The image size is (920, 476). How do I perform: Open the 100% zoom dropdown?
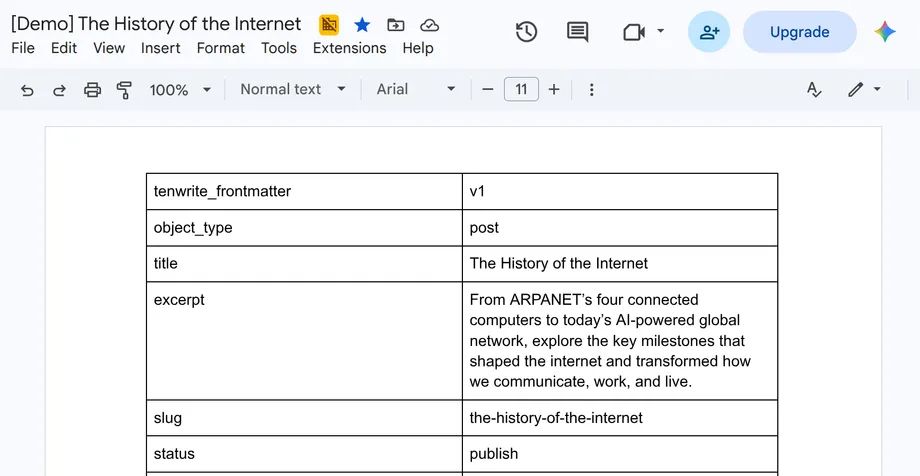pos(180,90)
